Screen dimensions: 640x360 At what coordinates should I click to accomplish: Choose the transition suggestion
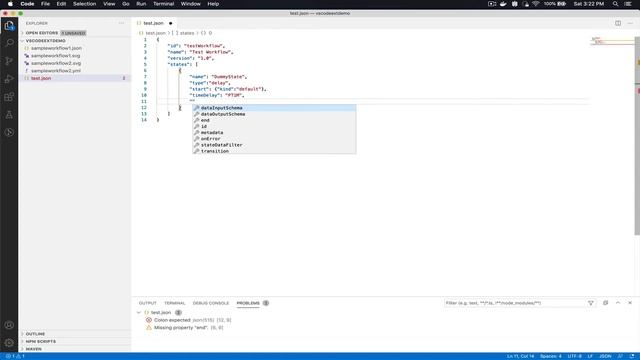(x=274, y=151)
